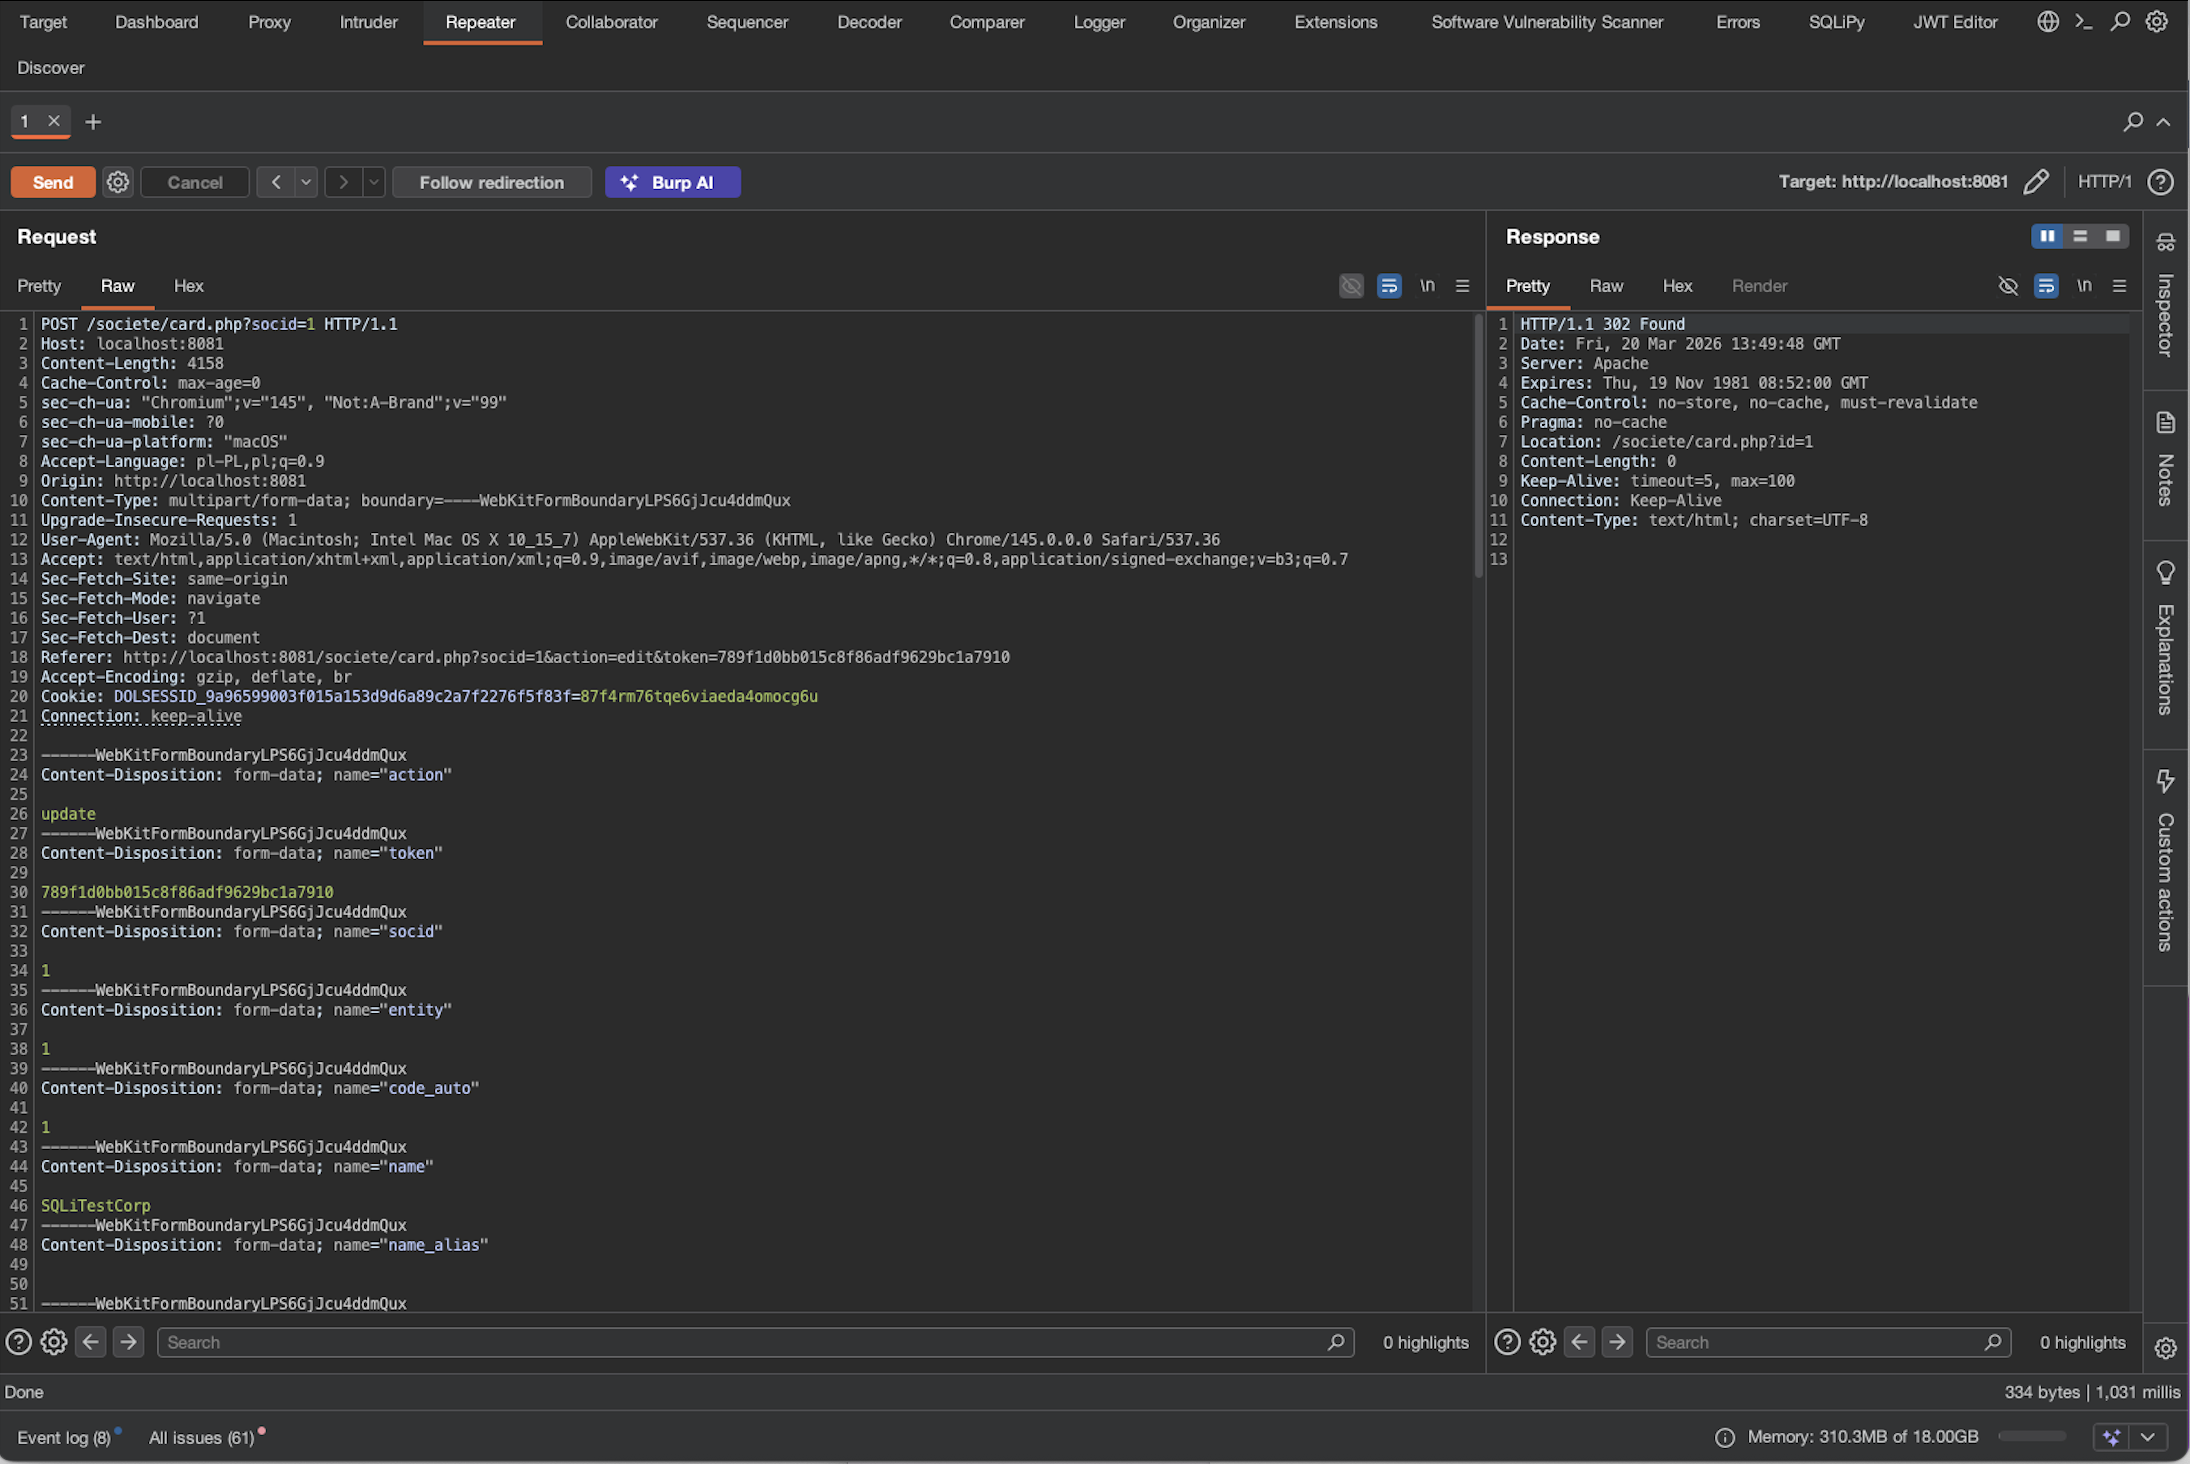Open Repeater help question icon
The image size is (2190, 1464).
coord(2160,182)
